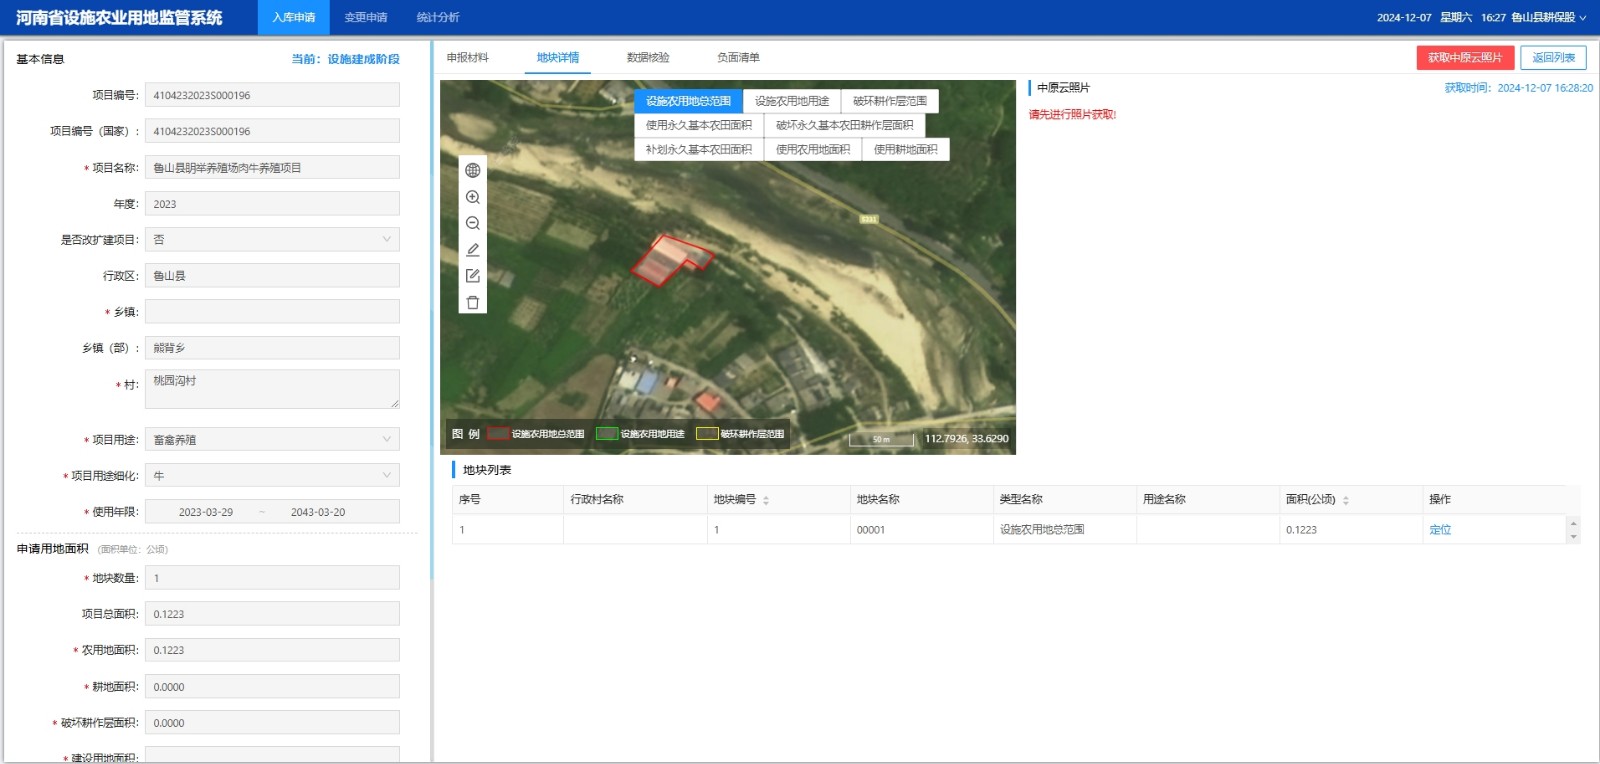Screen dimensions: 1600x764
Task: Switch to 地块详情 tab
Action: point(558,58)
